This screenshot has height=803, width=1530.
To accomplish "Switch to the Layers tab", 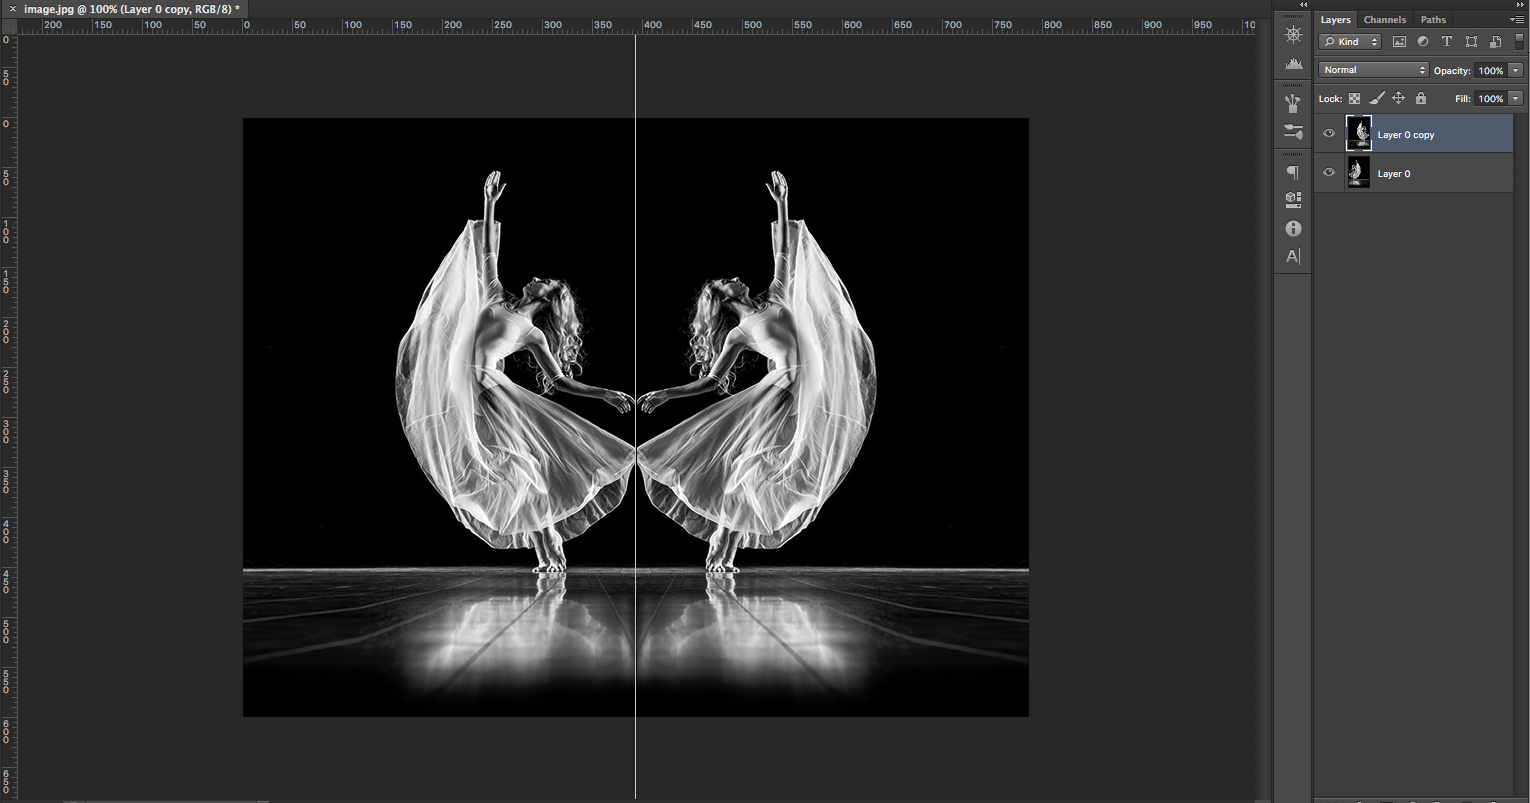I will pos(1335,20).
